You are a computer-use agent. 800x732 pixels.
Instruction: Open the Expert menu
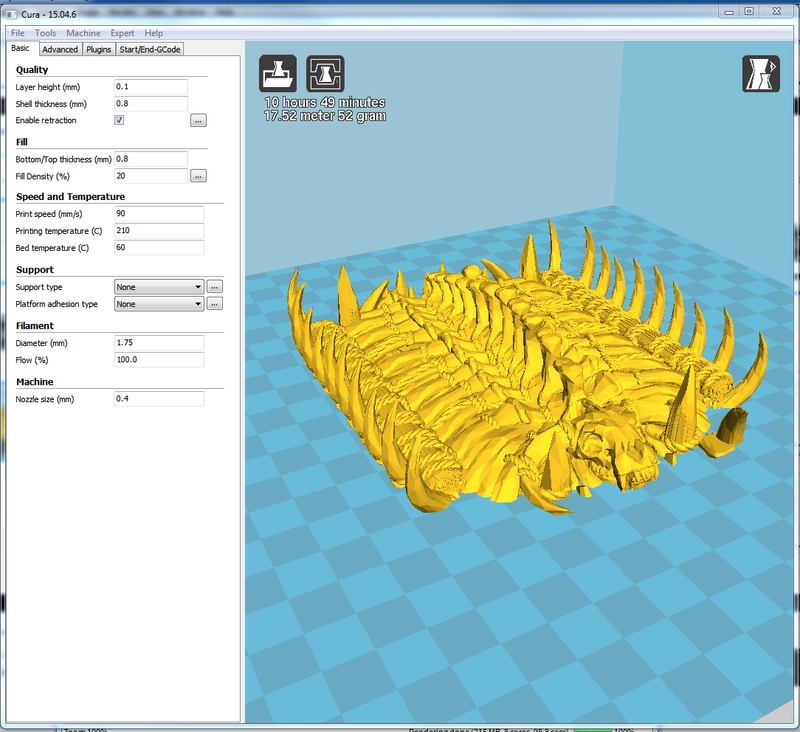point(122,33)
